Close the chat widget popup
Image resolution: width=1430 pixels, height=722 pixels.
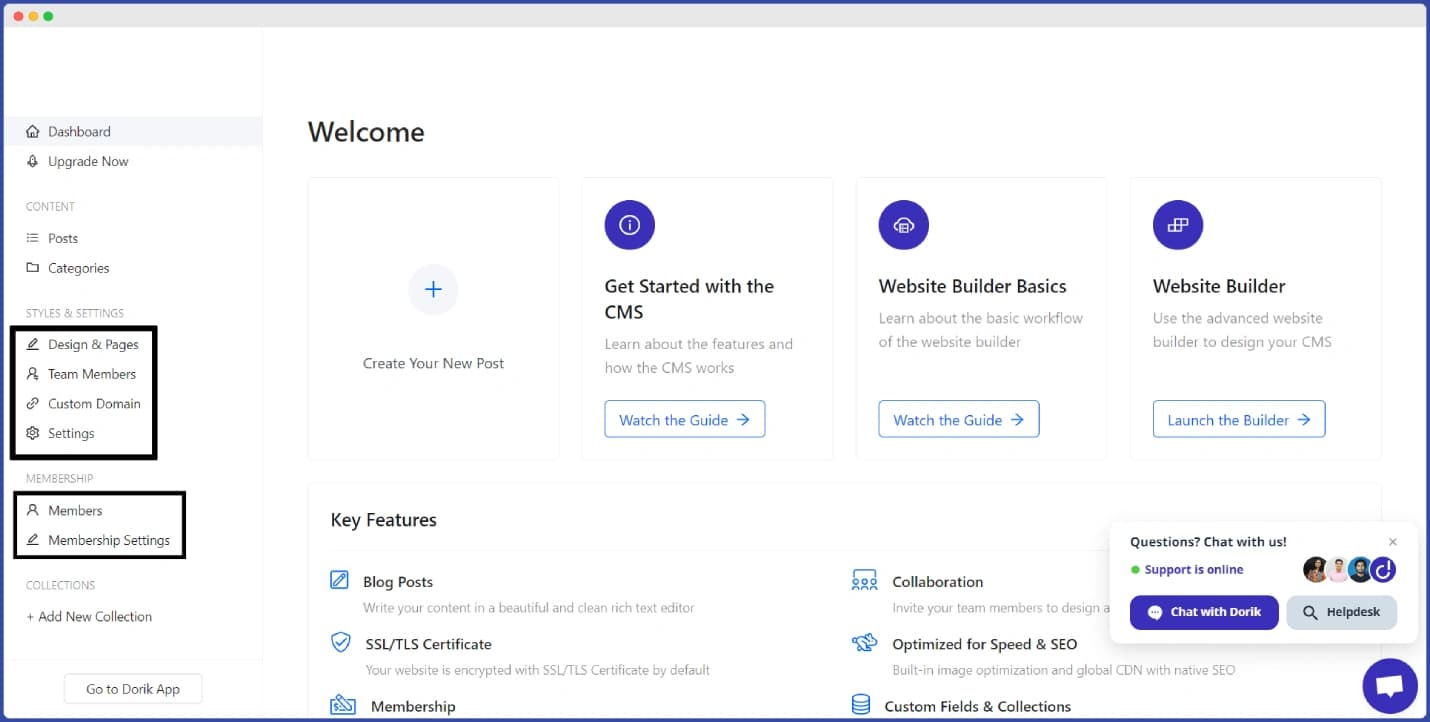click(x=1393, y=542)
